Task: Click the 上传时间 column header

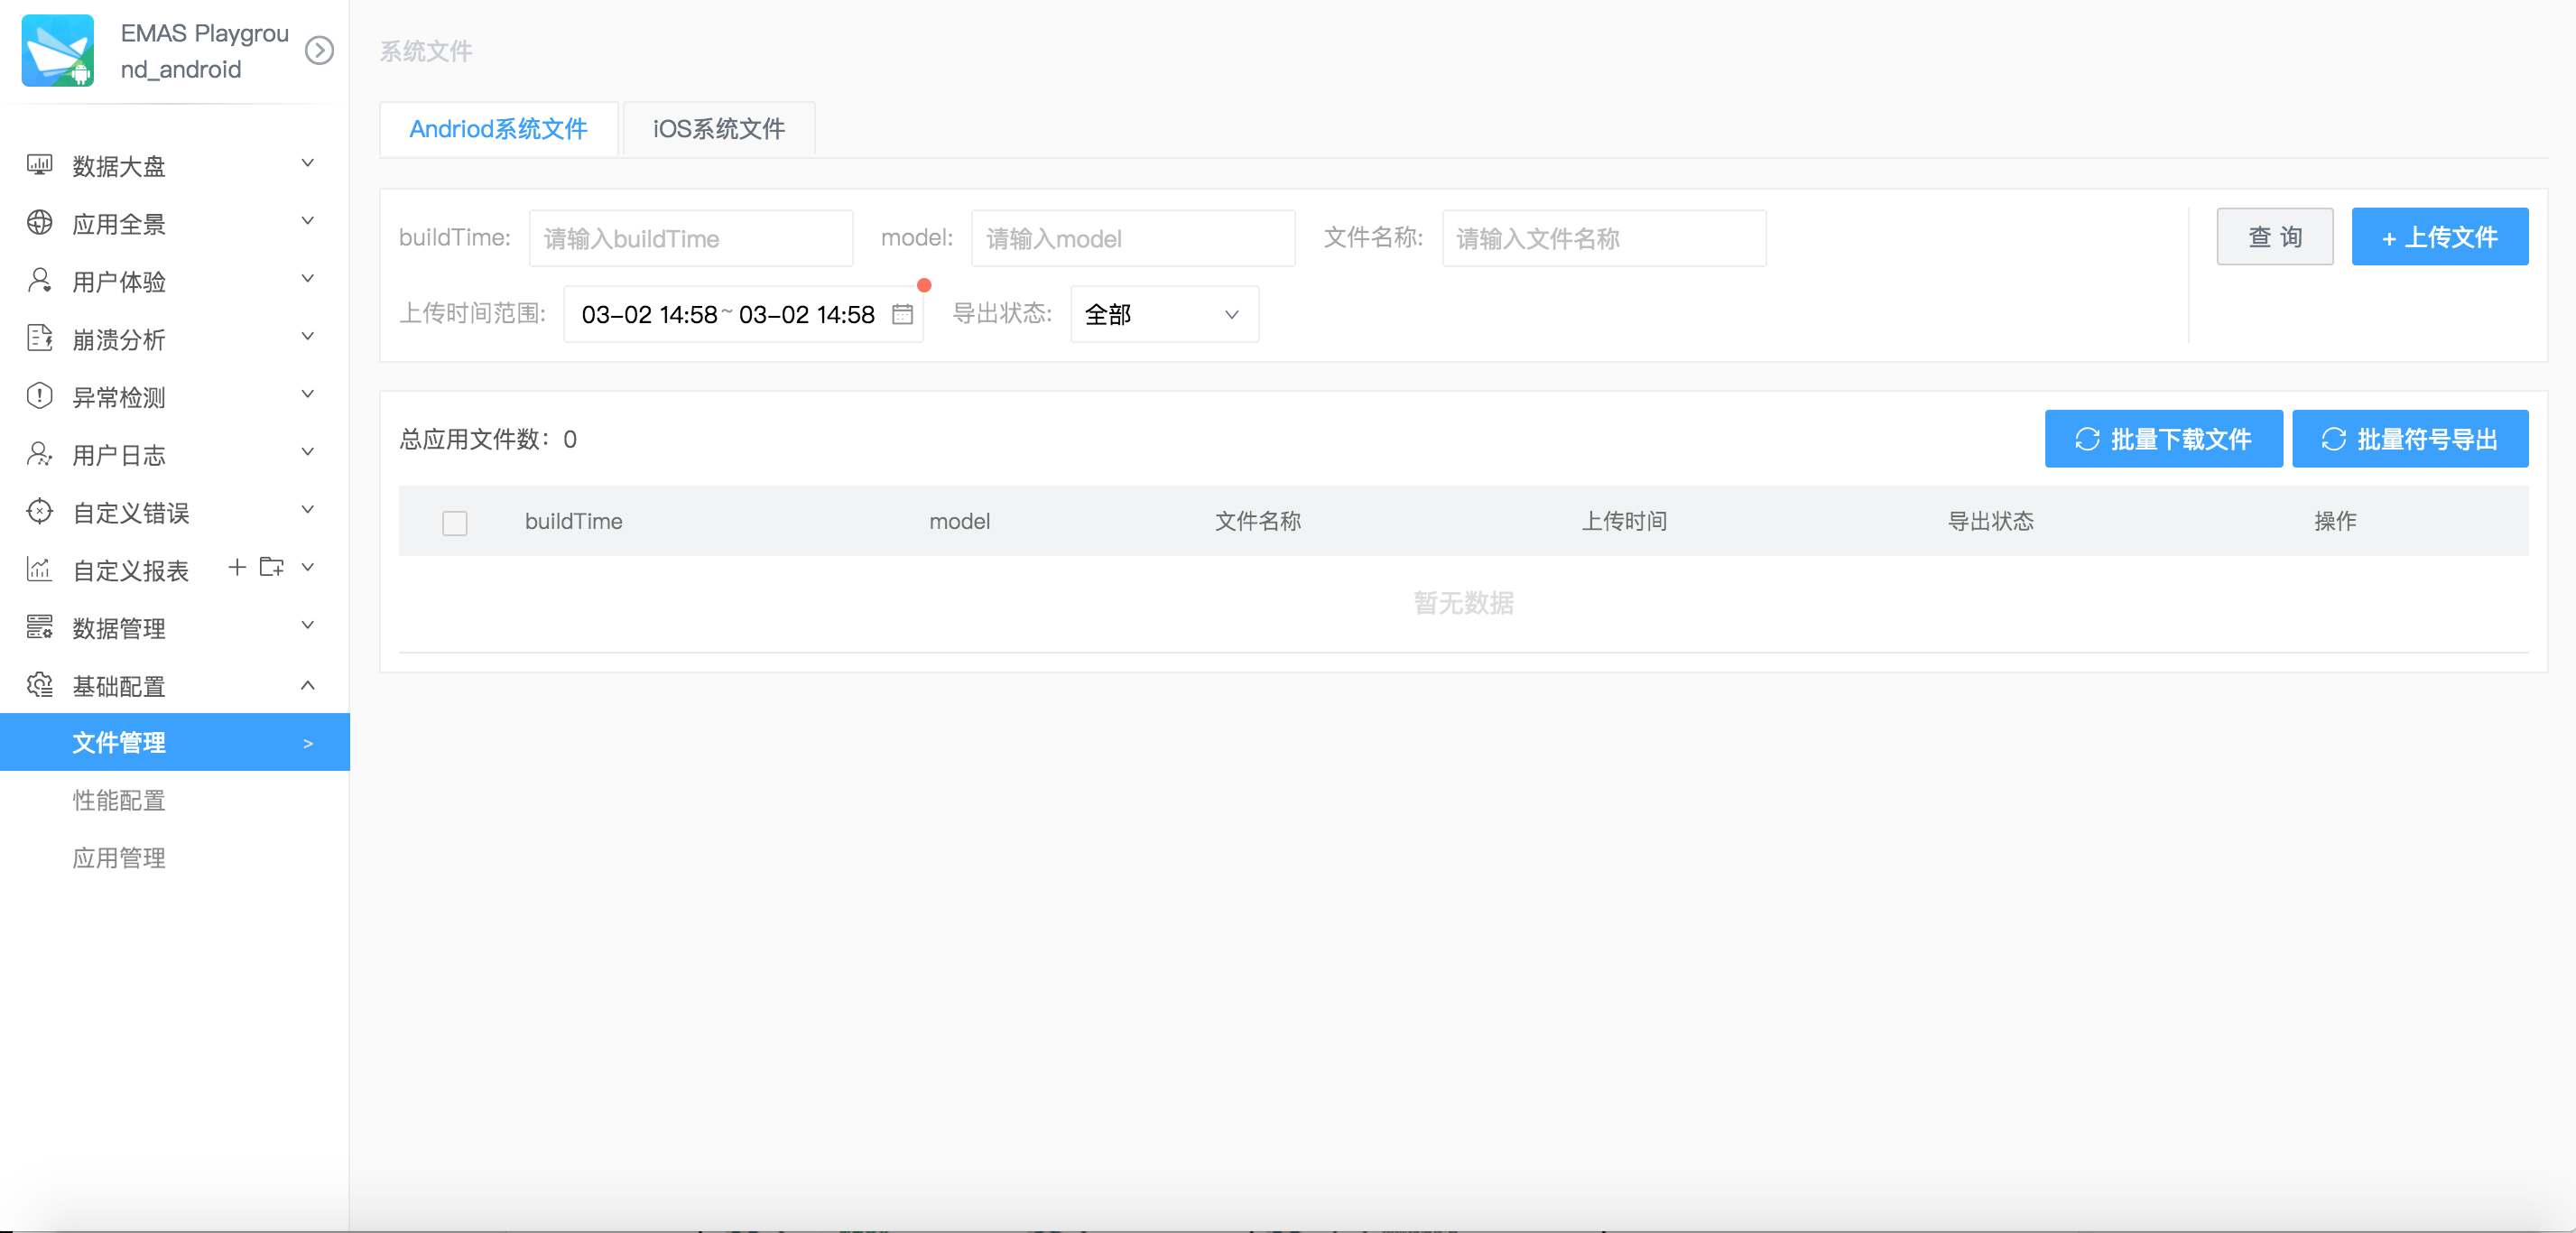Action: (x=1624, y=521)
